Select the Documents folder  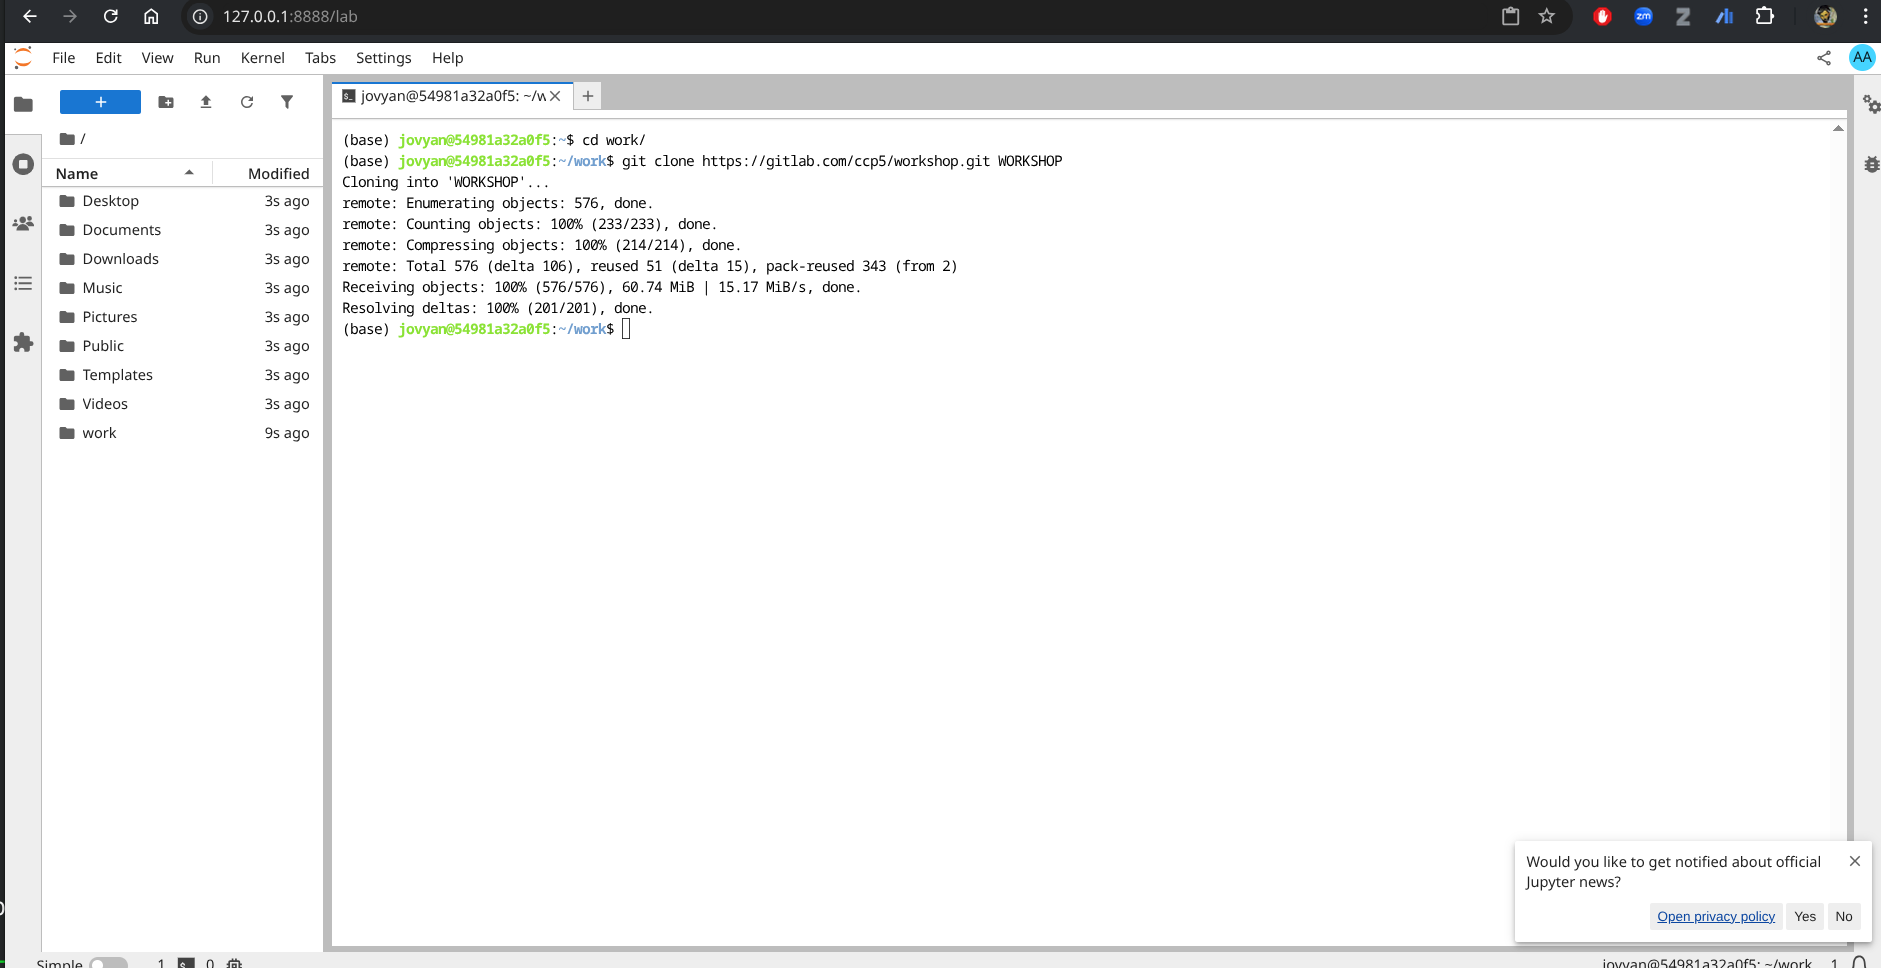tap(183, 230)
